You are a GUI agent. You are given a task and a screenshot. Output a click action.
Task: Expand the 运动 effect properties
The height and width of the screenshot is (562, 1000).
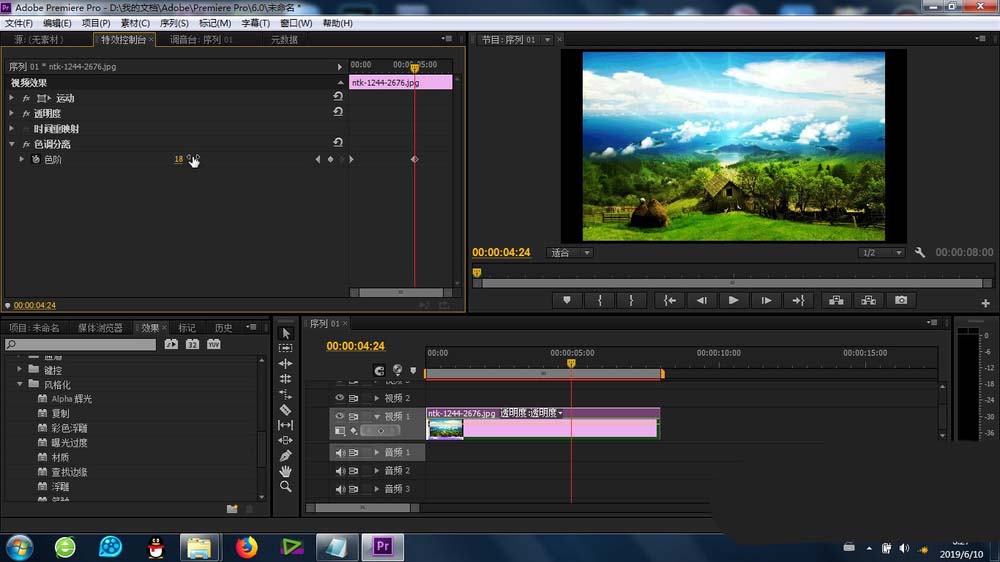pos(11,98)
